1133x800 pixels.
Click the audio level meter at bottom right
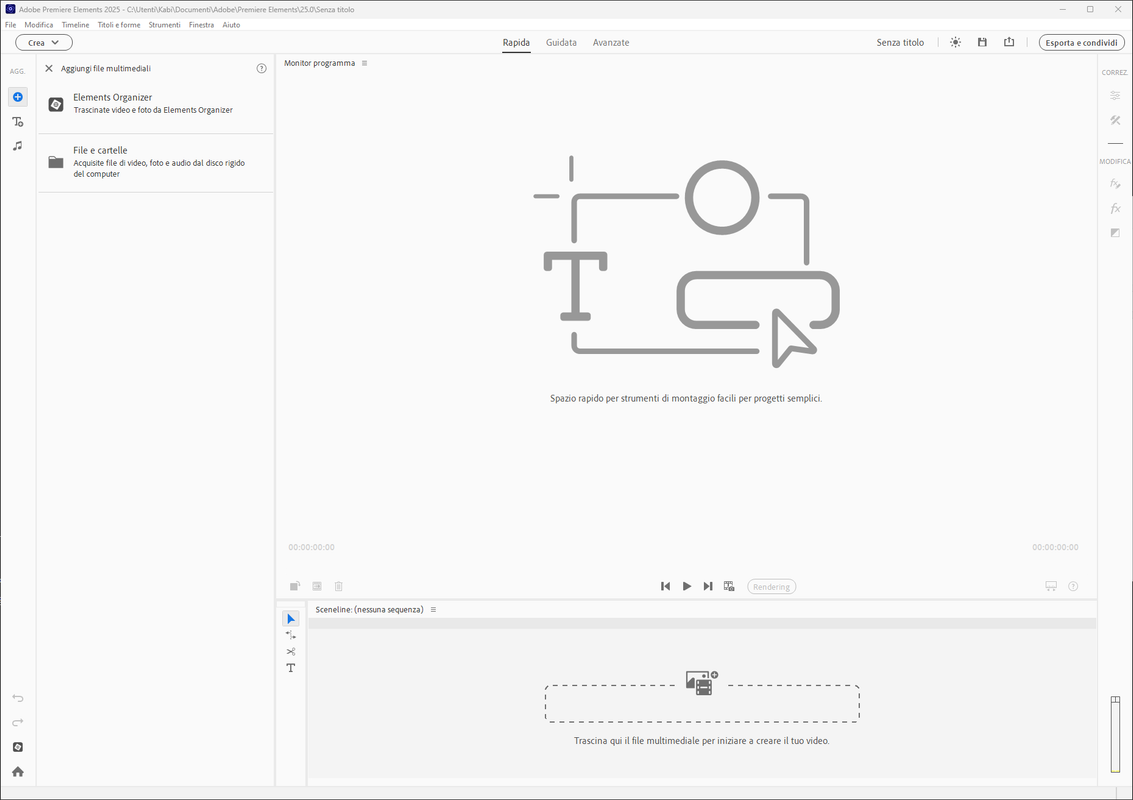pos(1115,734)
